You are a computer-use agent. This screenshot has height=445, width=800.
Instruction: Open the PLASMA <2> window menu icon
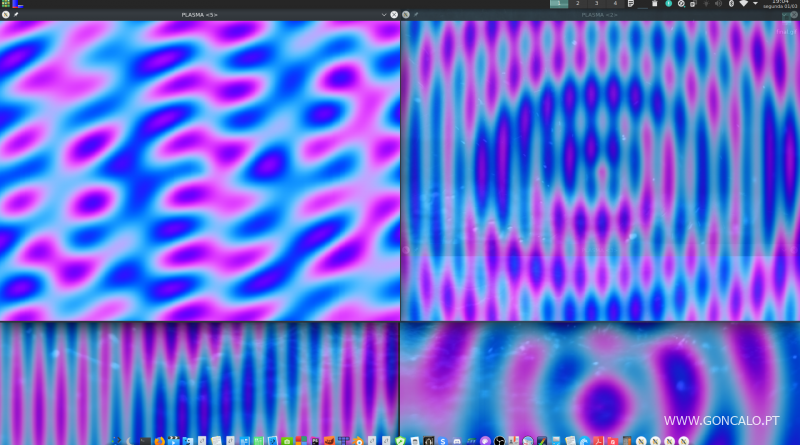tap(406, 15)
